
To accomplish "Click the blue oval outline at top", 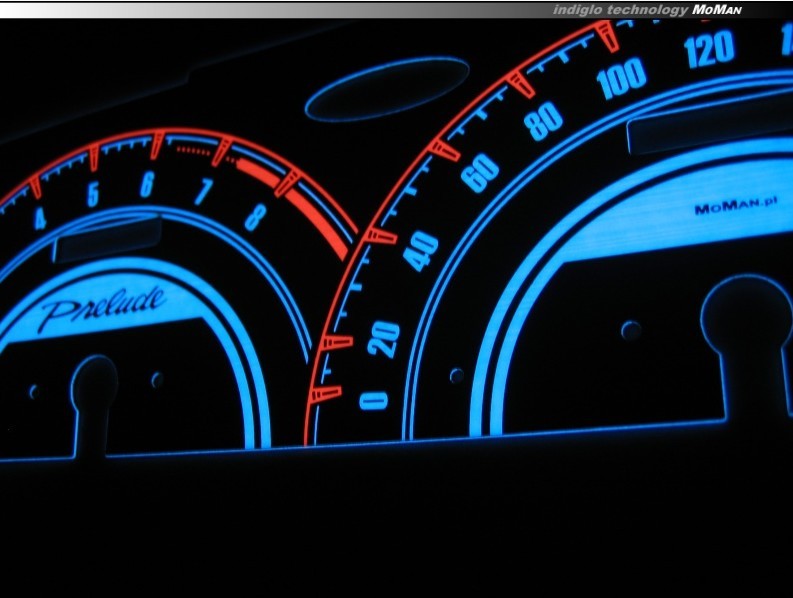I will (387, 90).
